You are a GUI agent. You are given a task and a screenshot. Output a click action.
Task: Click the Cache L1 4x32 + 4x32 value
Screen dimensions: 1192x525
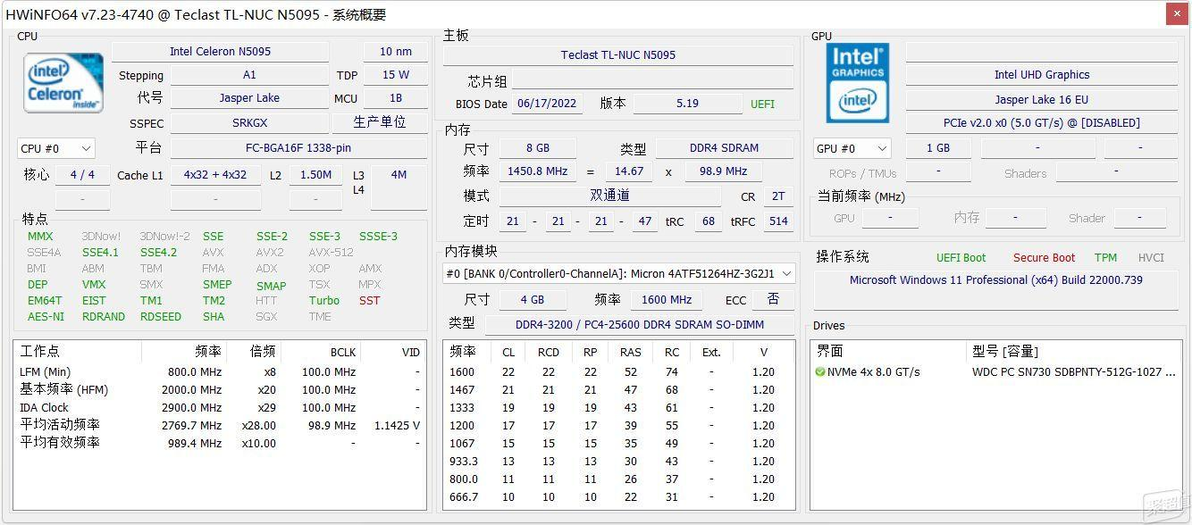[x=215, y=175]
